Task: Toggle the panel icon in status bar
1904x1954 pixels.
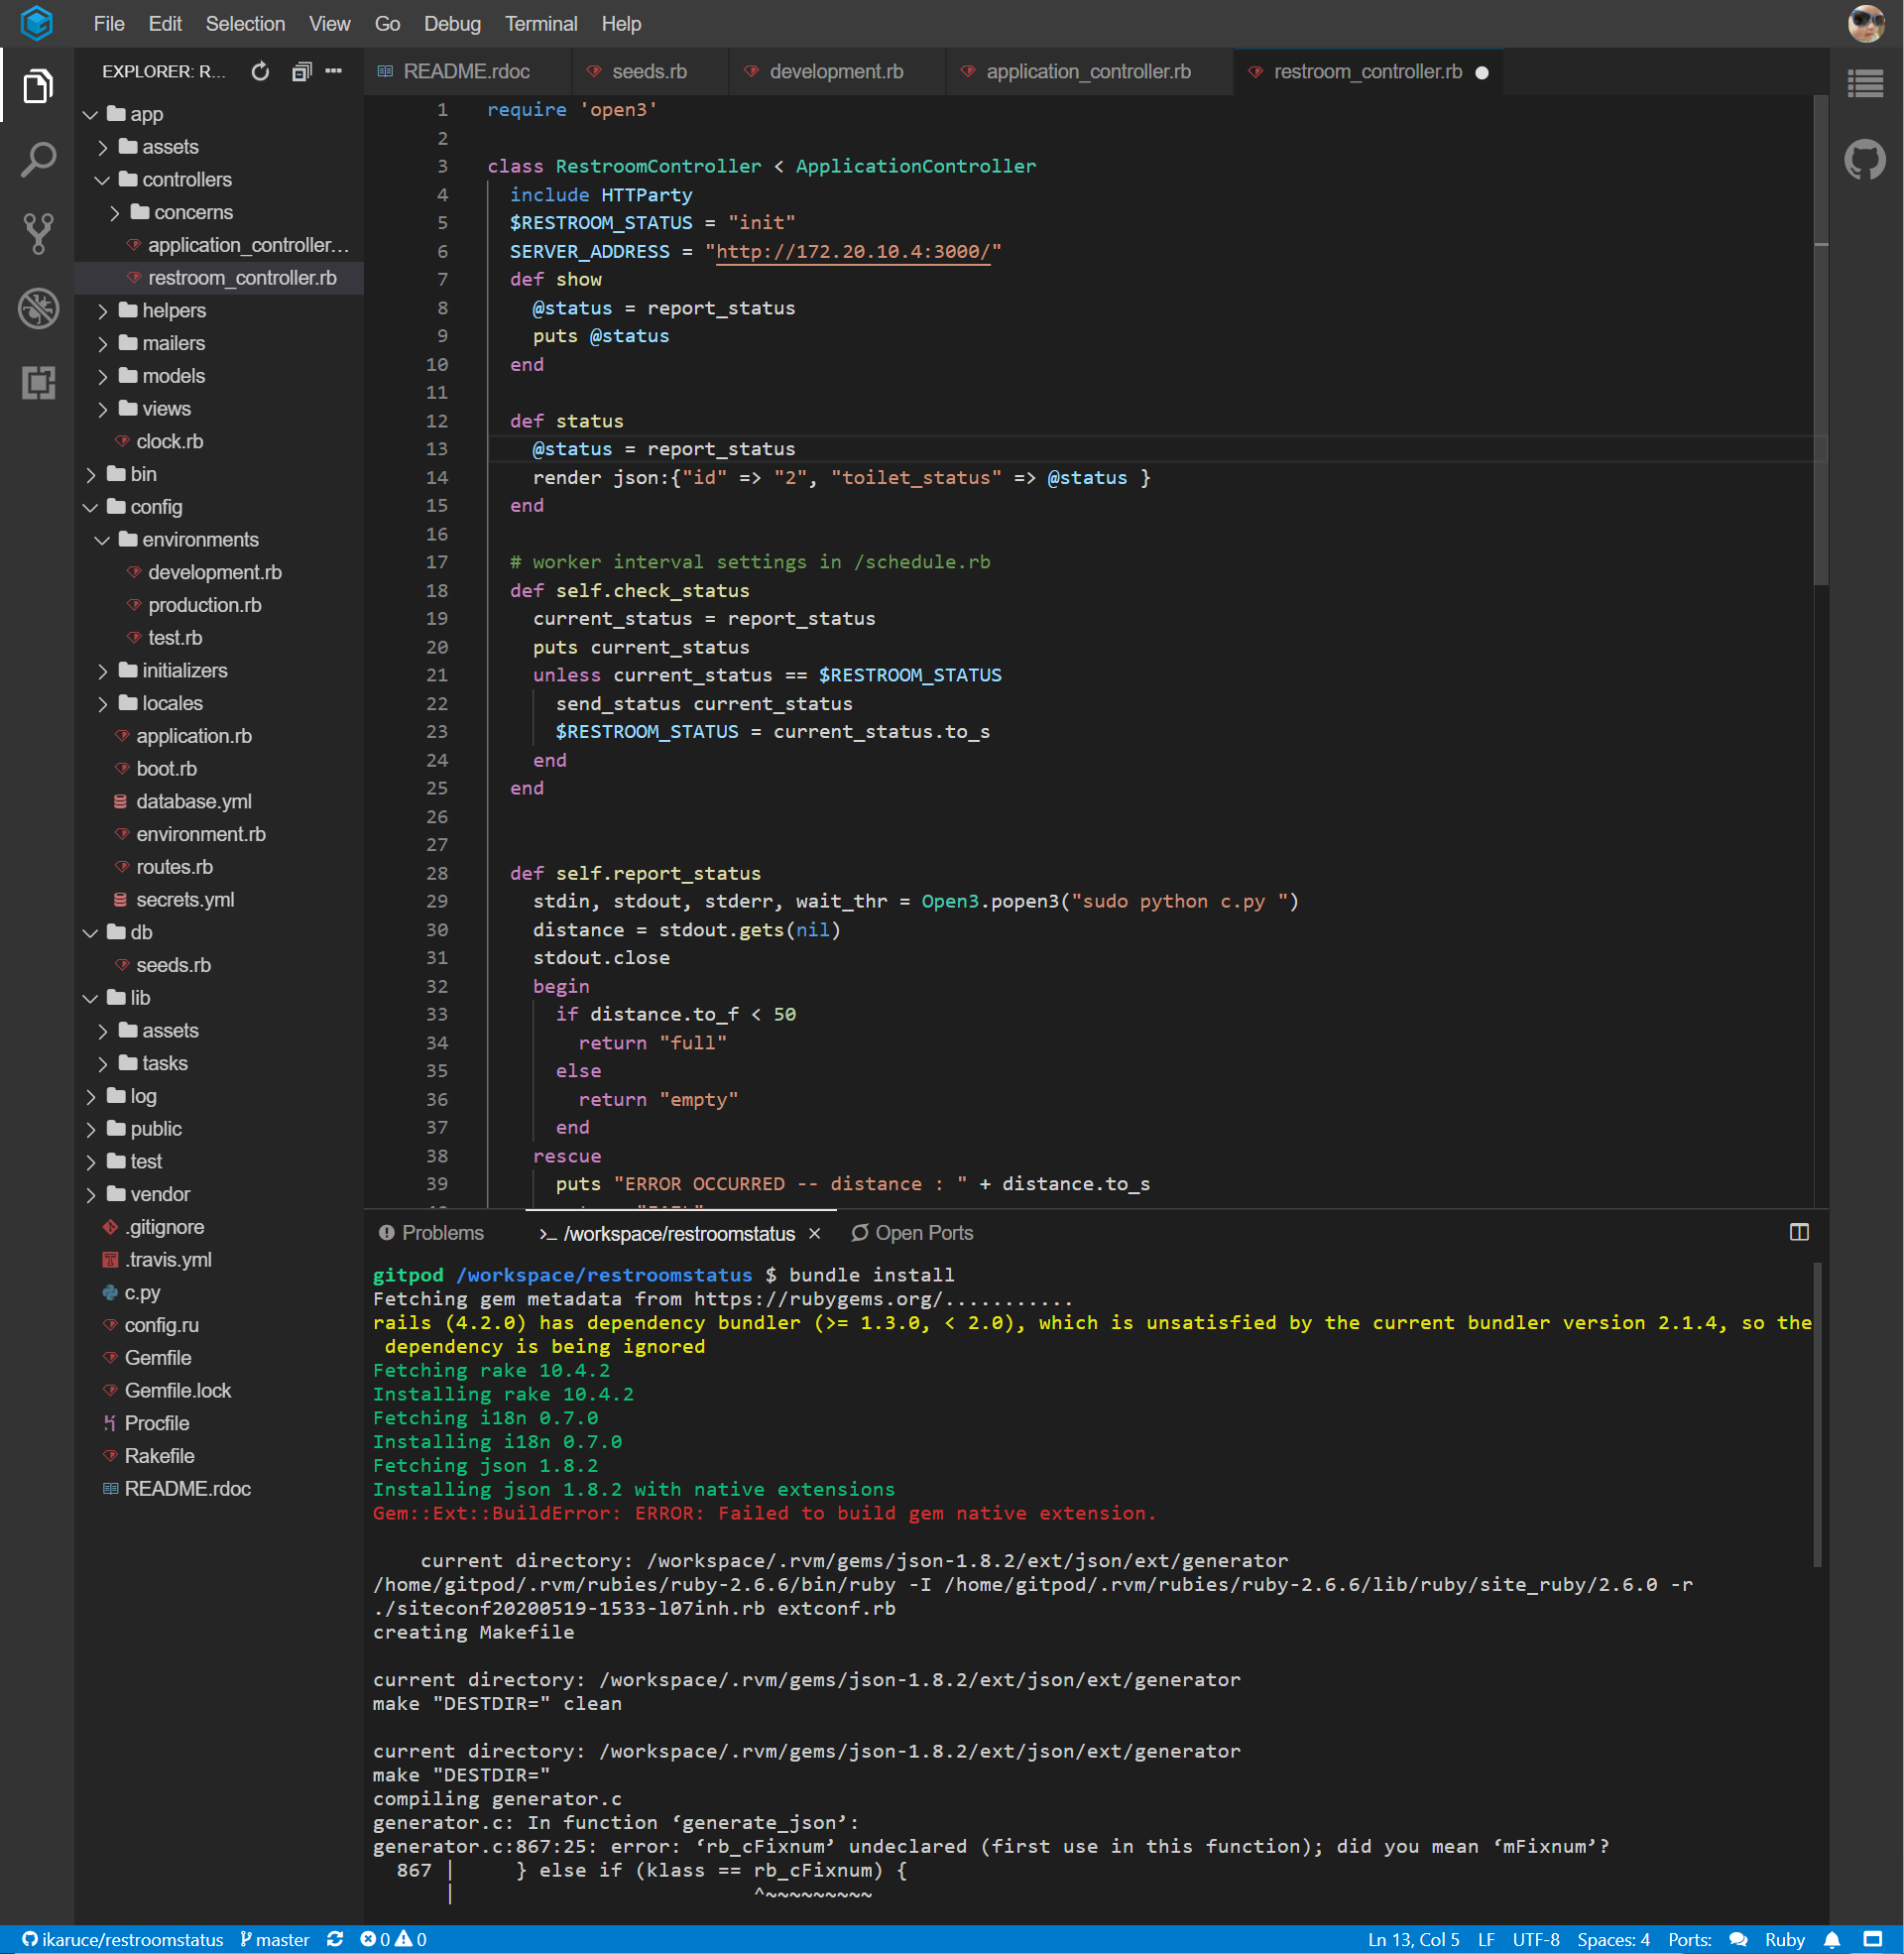Action: tap(1873, 1939)
